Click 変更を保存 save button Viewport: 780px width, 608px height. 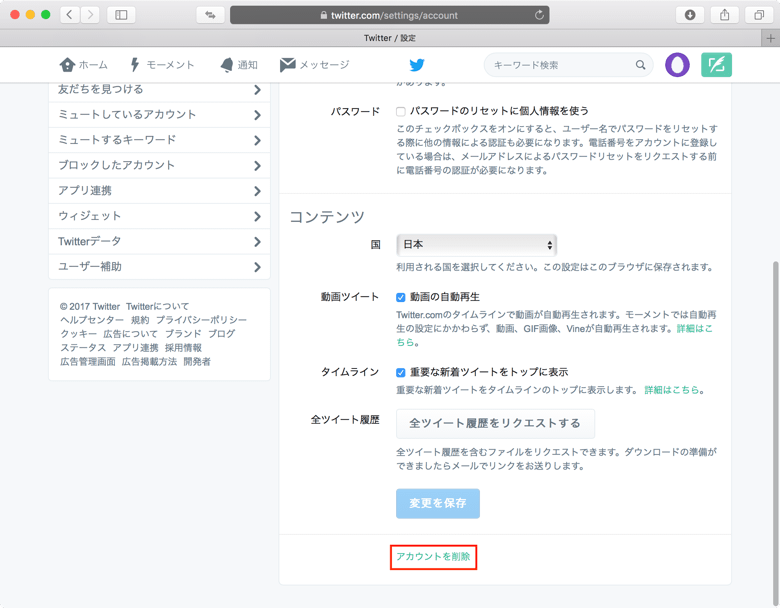point(438,504)
